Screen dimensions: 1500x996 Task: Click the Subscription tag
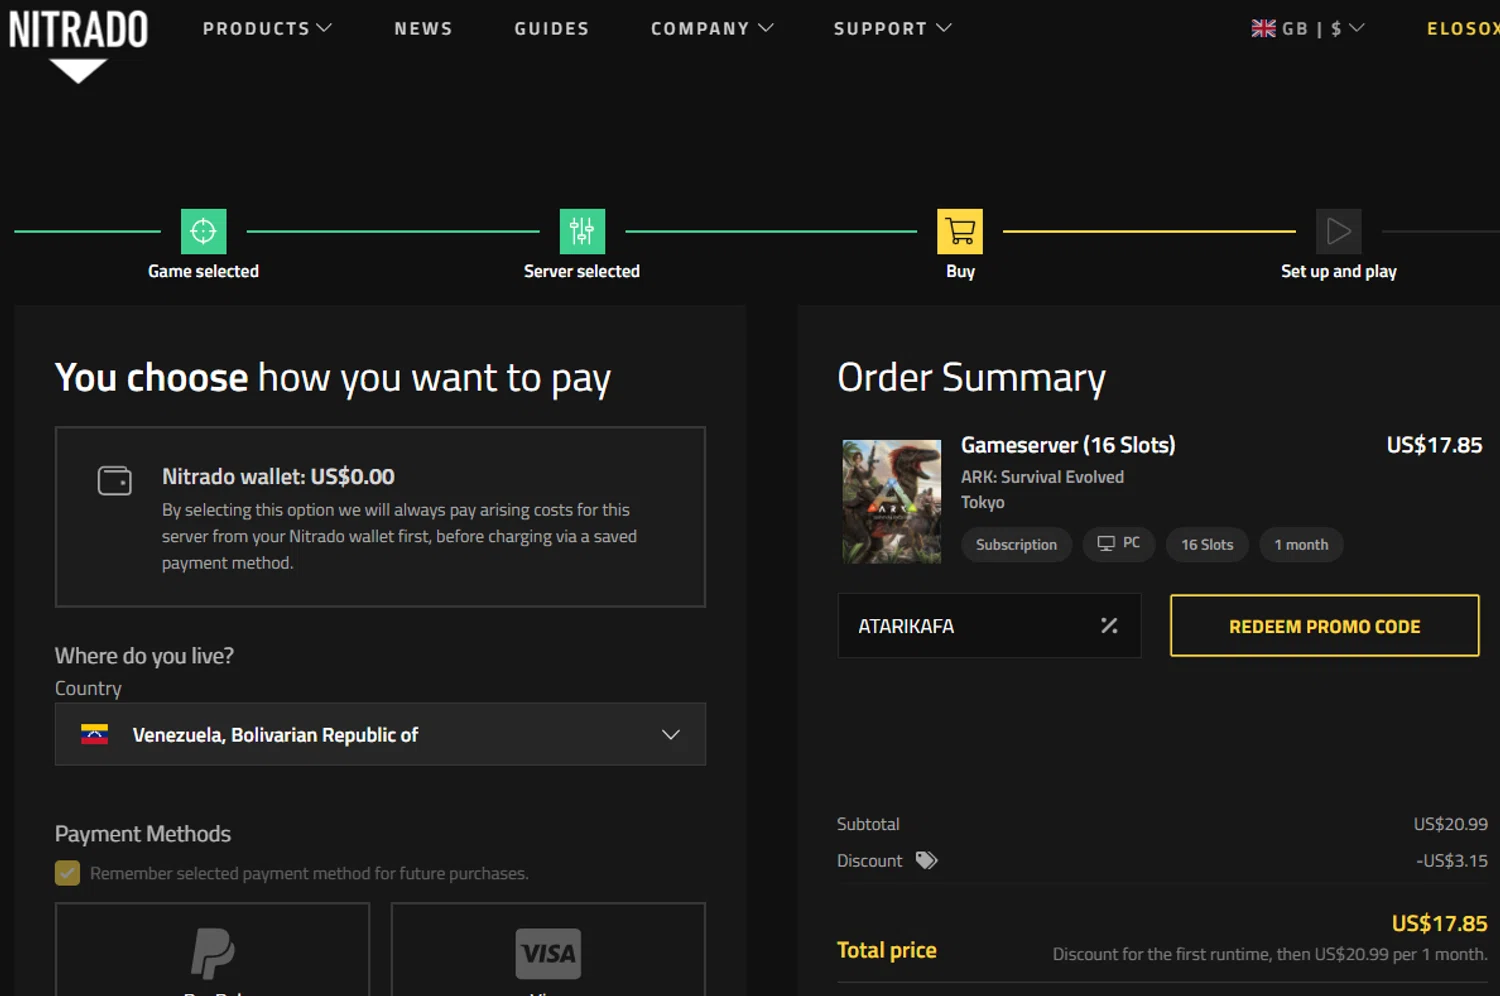pos(1016,544)
